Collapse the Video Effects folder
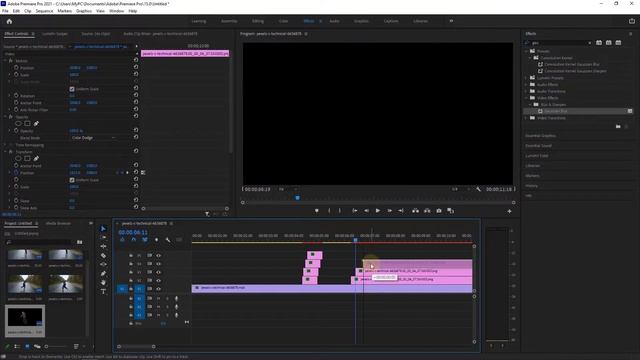 pyautogui.click(x=526, y=98)
